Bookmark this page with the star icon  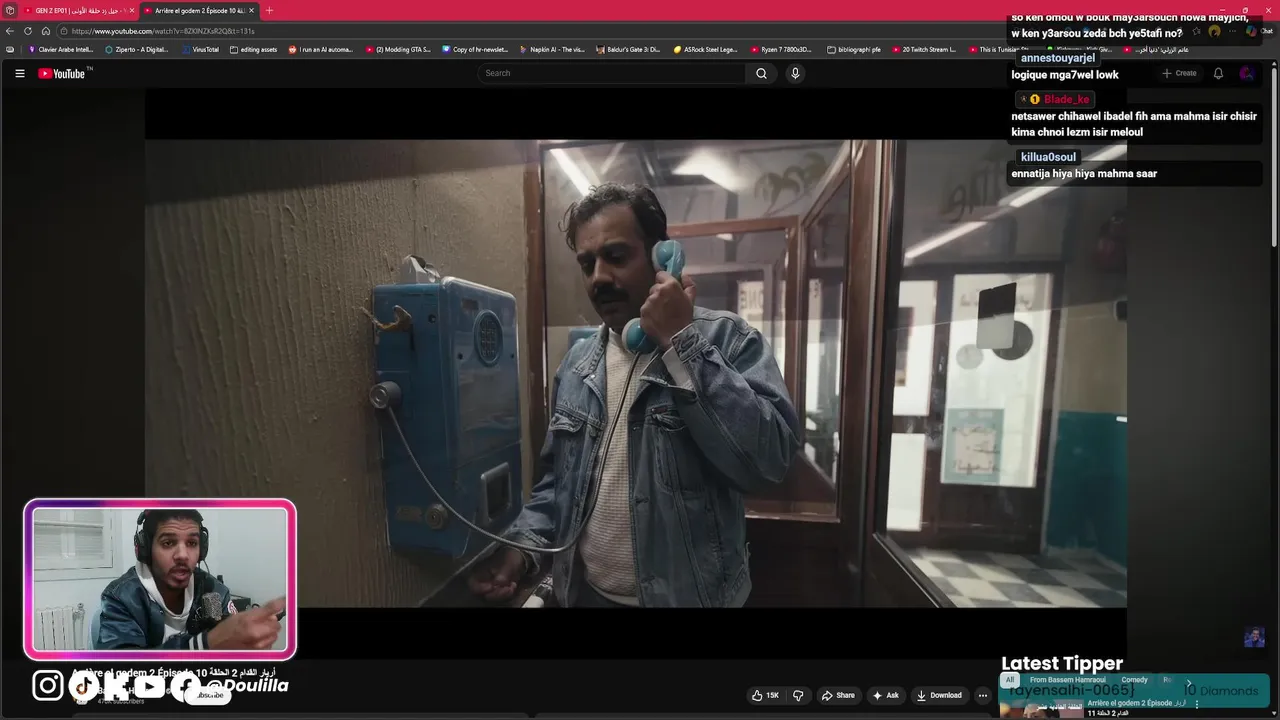(x=1196, y=31)
